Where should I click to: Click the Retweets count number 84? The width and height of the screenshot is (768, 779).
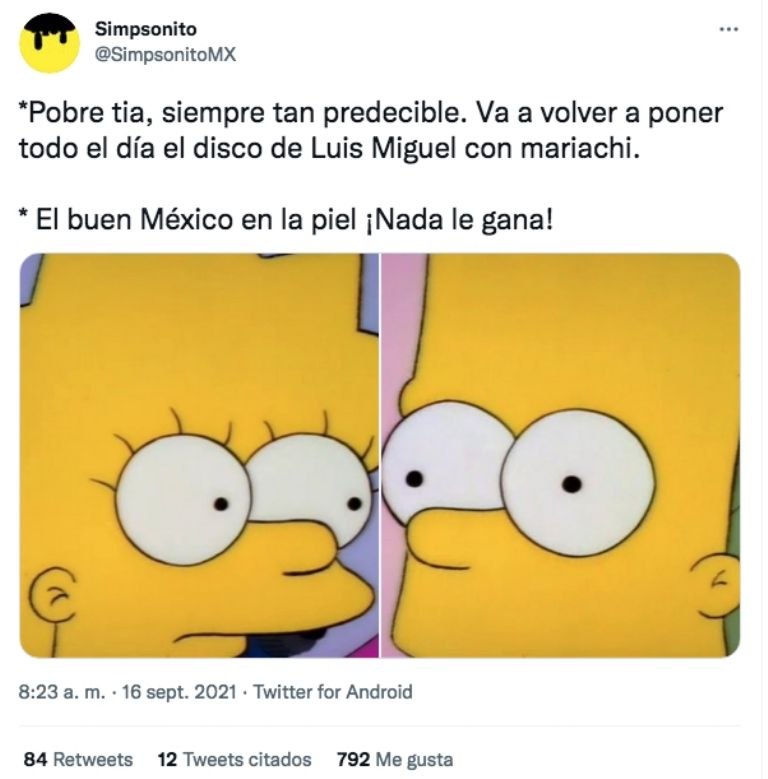35,759
